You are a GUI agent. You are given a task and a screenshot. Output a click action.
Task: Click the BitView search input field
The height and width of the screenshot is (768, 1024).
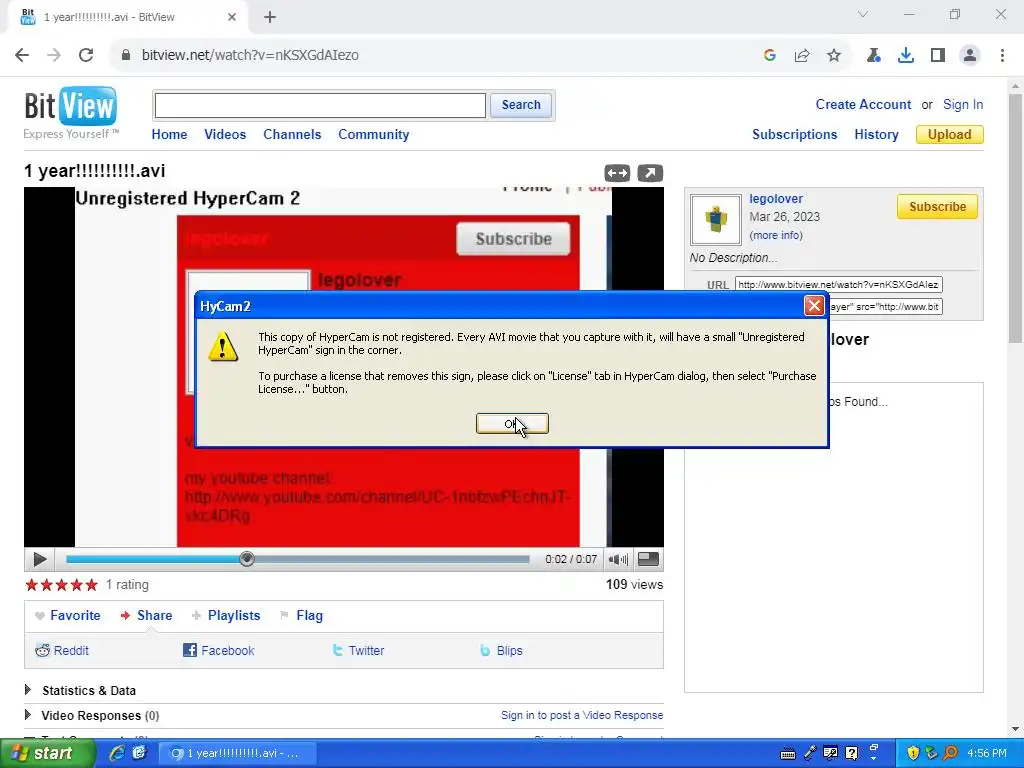point(320,105)
